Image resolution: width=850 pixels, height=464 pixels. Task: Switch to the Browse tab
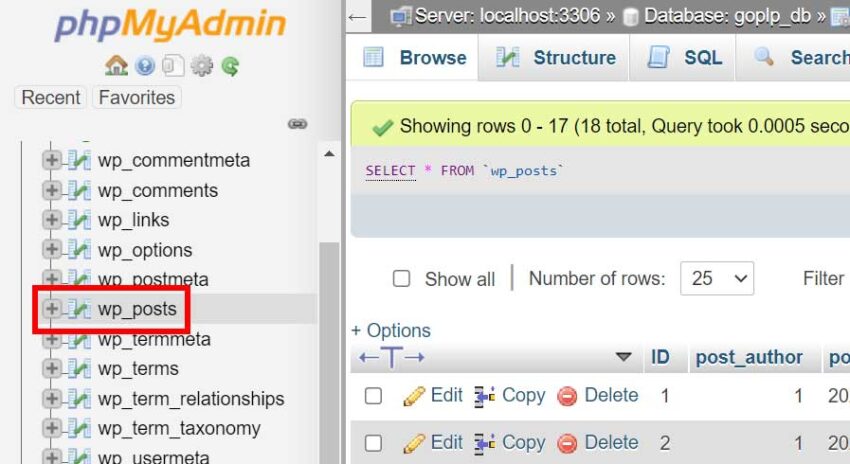click(x=414, y=57)
